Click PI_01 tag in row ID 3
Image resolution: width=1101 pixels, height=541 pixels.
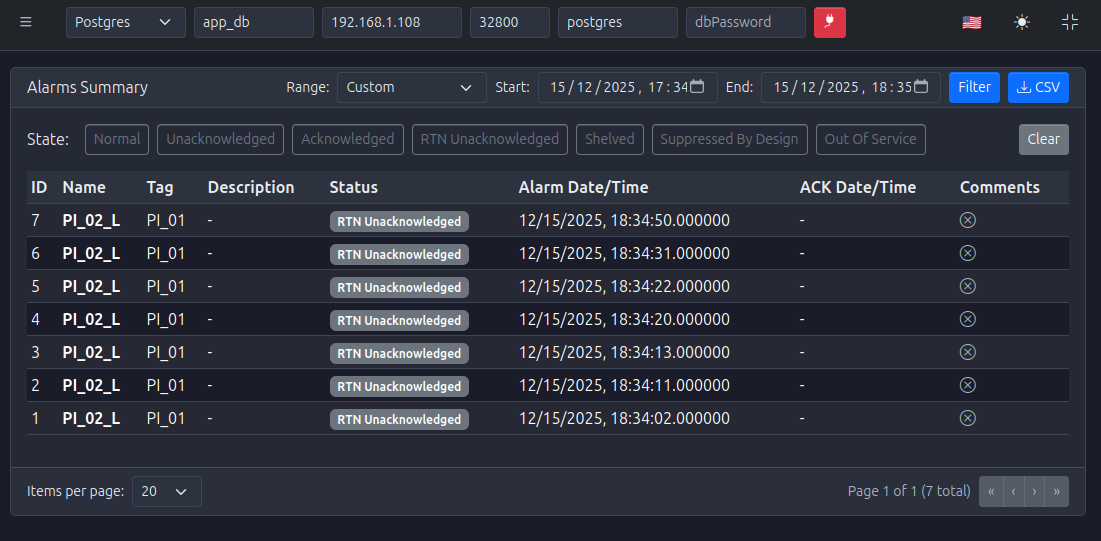166,353
